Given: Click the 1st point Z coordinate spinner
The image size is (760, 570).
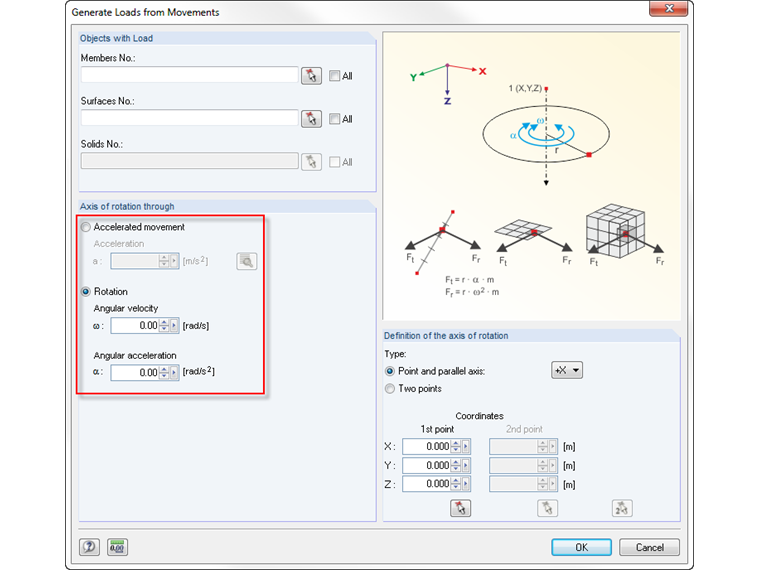Looking at the screenshot, I should coord(456,484).
